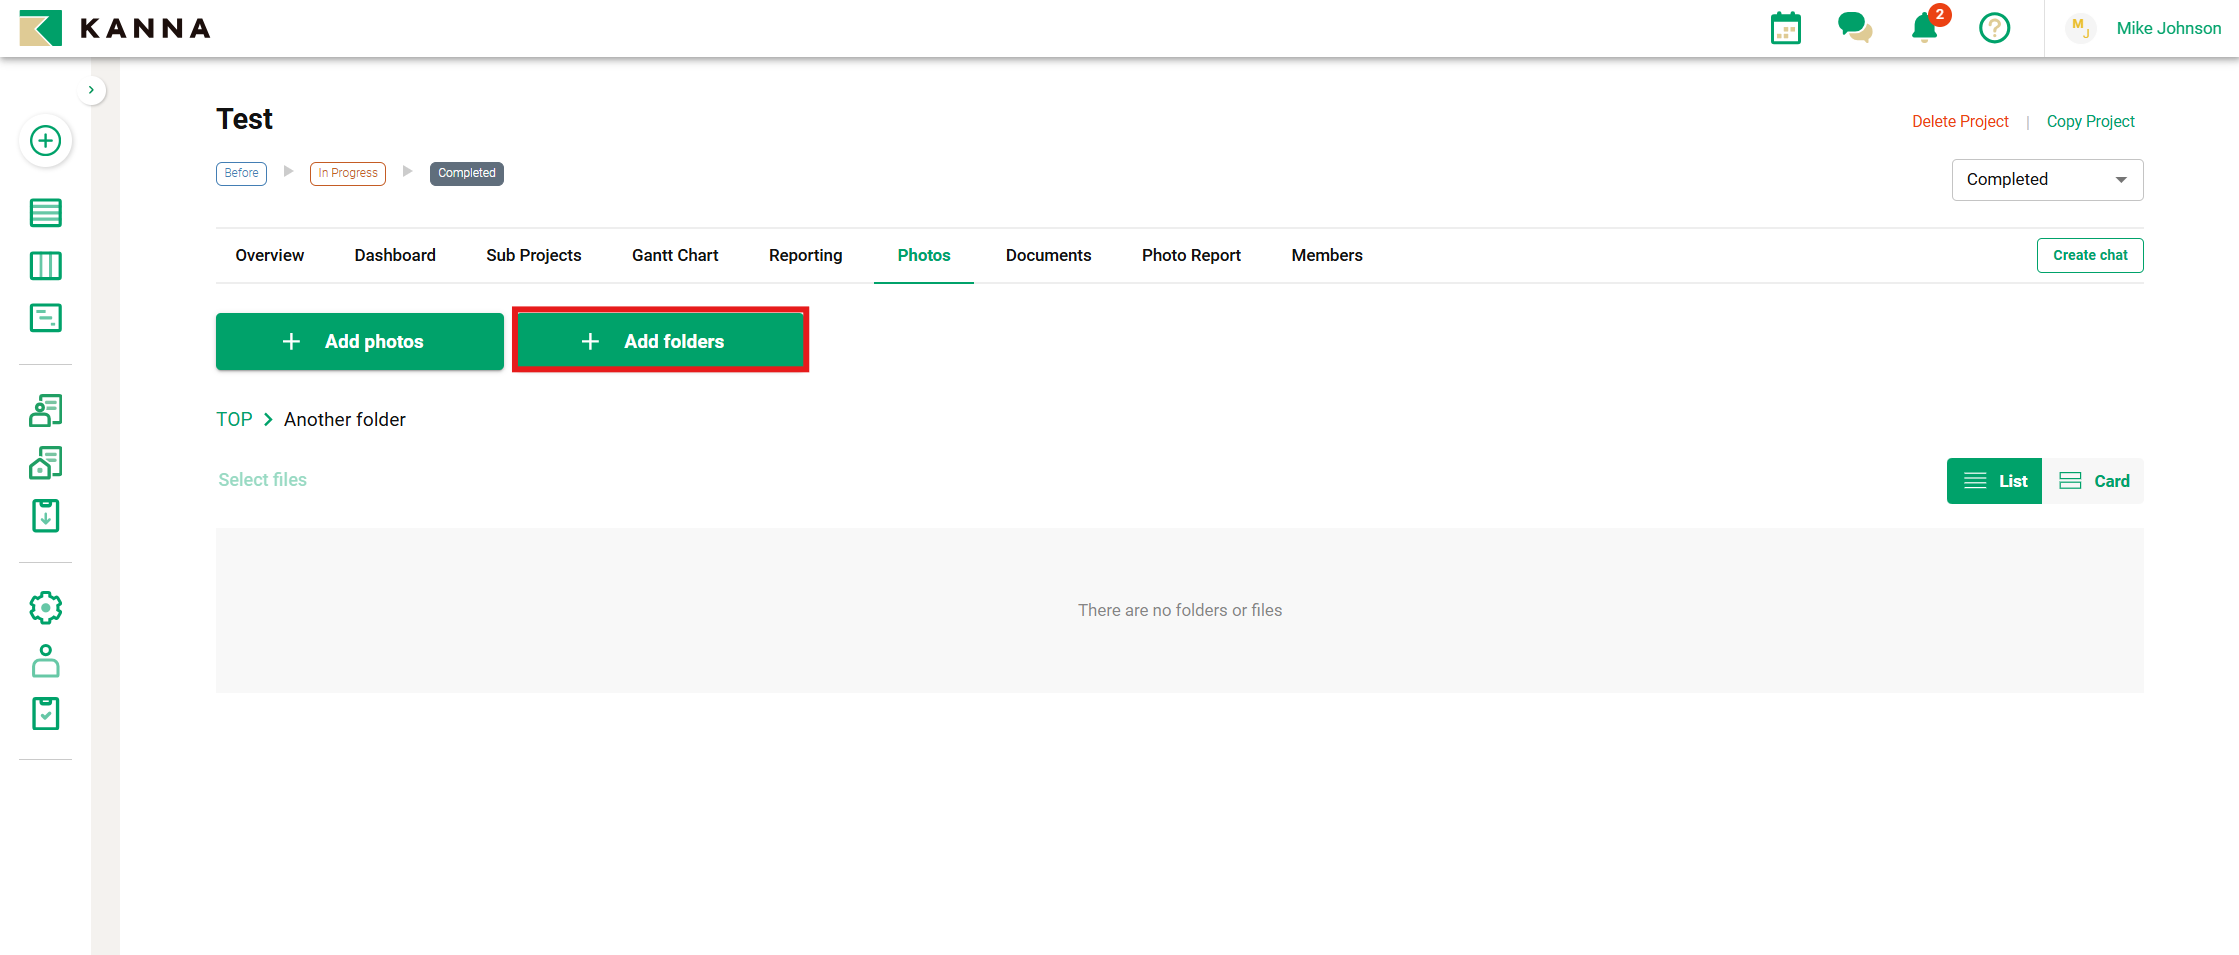Navigate to TOP breadcrumb link

(234, 419)
